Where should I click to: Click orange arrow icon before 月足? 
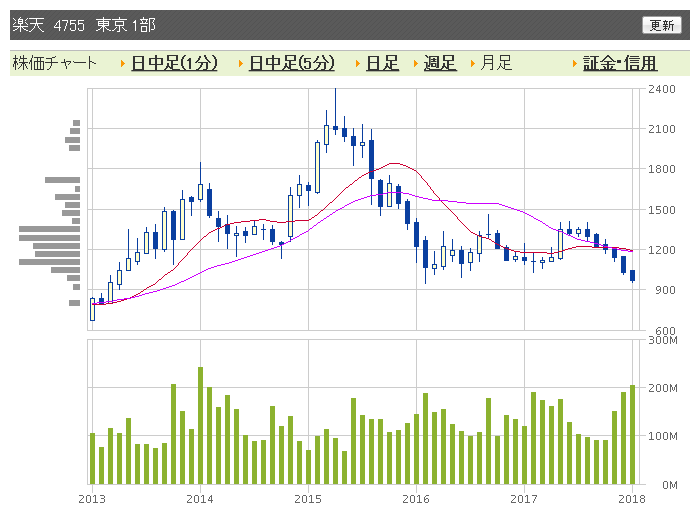click(472, 64)
